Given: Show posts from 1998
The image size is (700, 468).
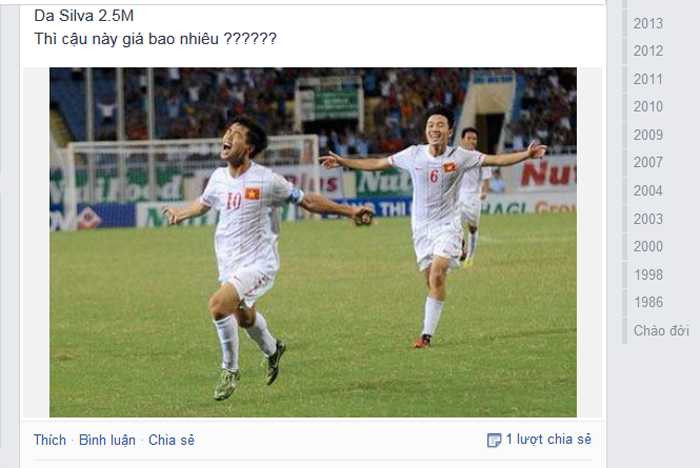Looking at the screenshot, I should (648, 275).
